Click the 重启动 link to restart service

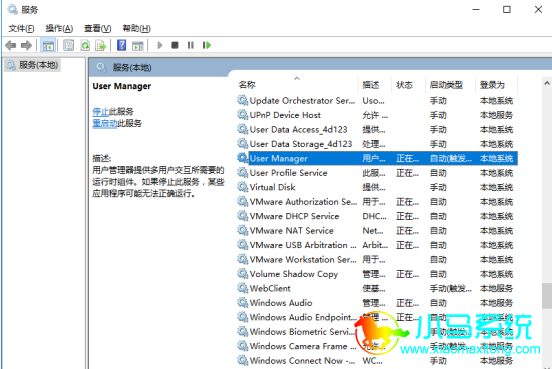(105, 123)
